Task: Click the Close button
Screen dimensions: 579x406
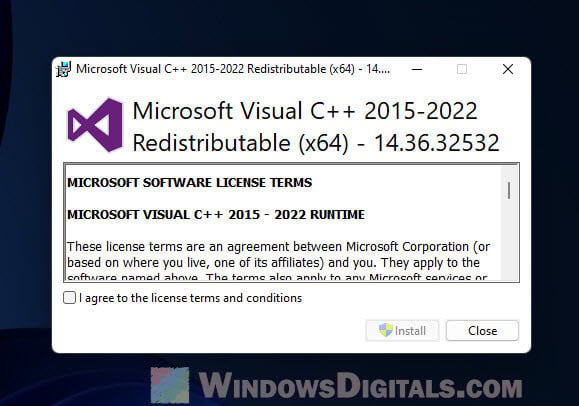Action: tap(482, 330)
